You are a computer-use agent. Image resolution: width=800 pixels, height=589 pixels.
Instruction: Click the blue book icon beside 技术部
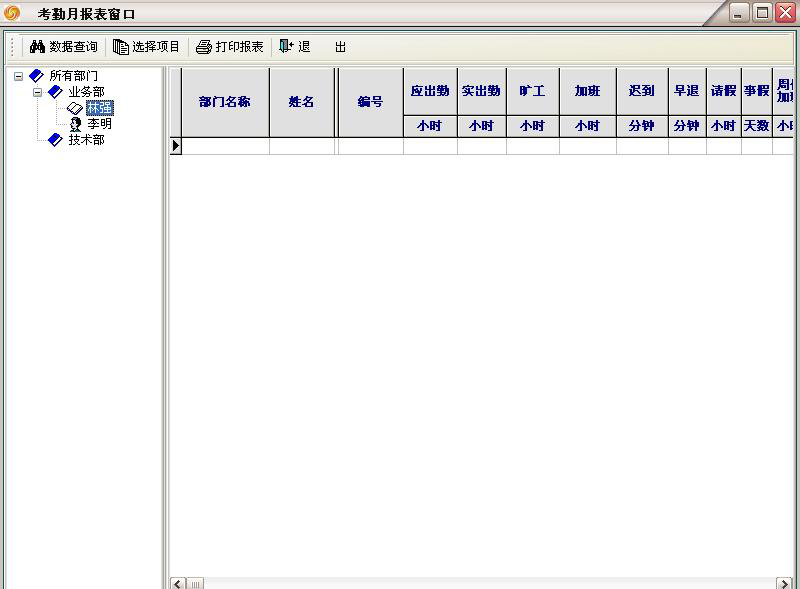(x=56, y=140)
